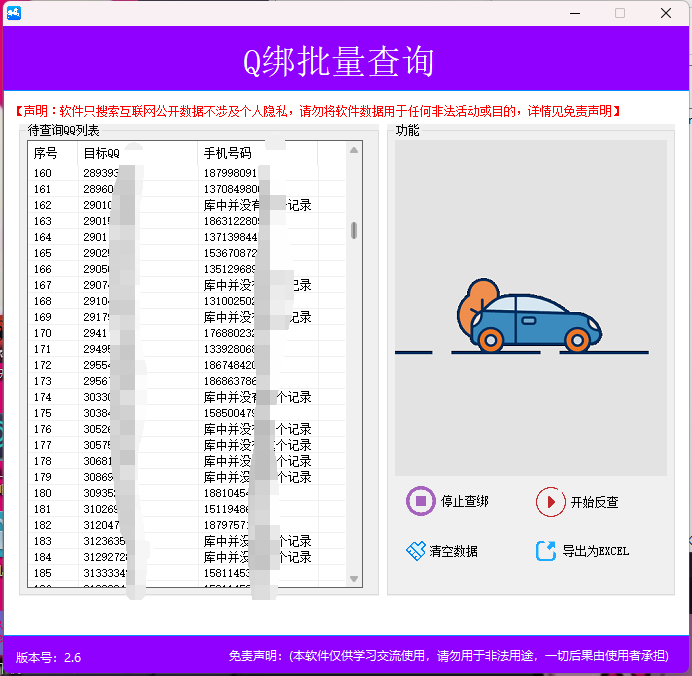
Task: Select row with sequence number 181
Action: 187,509
